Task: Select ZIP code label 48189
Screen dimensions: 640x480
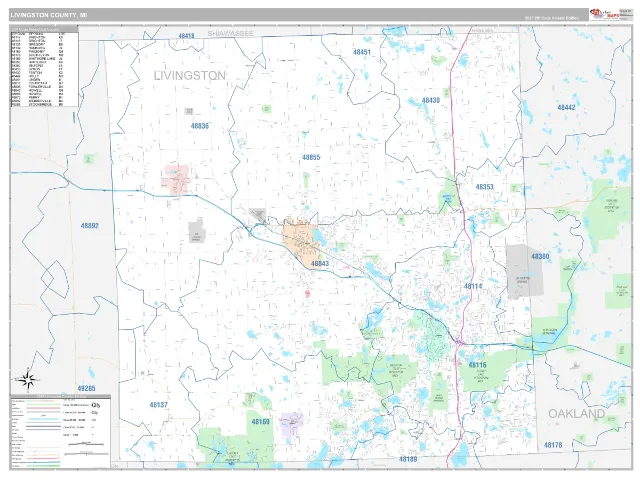Action: click(x=408, y=459)
